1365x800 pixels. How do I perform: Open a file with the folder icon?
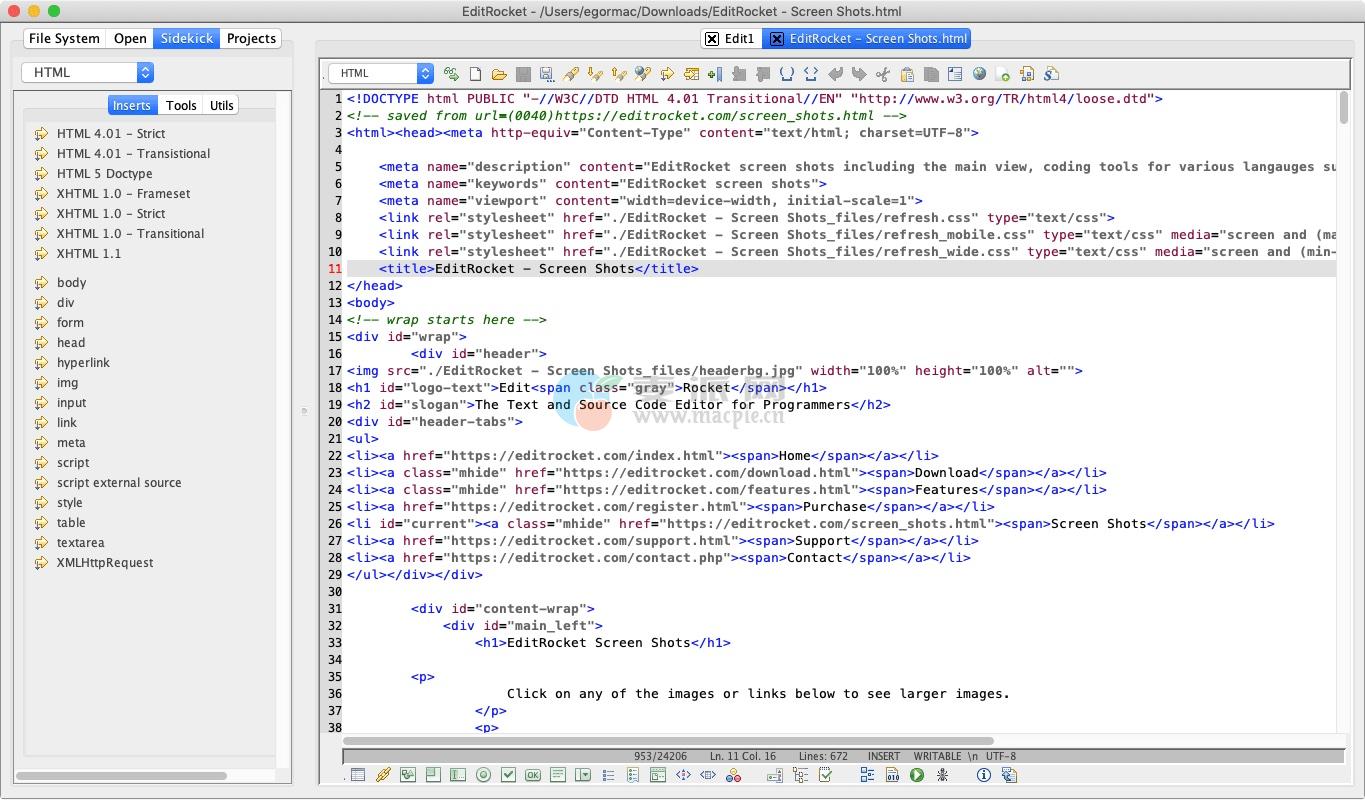tap(499, 74)
